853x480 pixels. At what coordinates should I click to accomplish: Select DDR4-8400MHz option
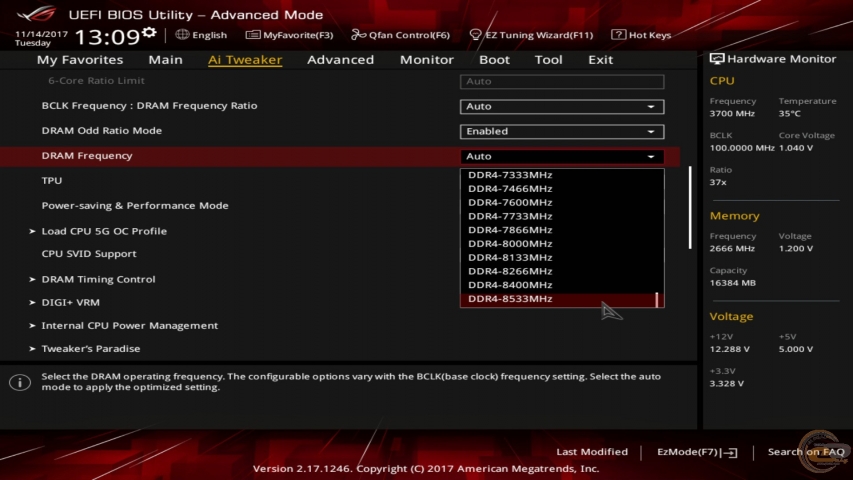pyautogui.click(x=562, y=285)
